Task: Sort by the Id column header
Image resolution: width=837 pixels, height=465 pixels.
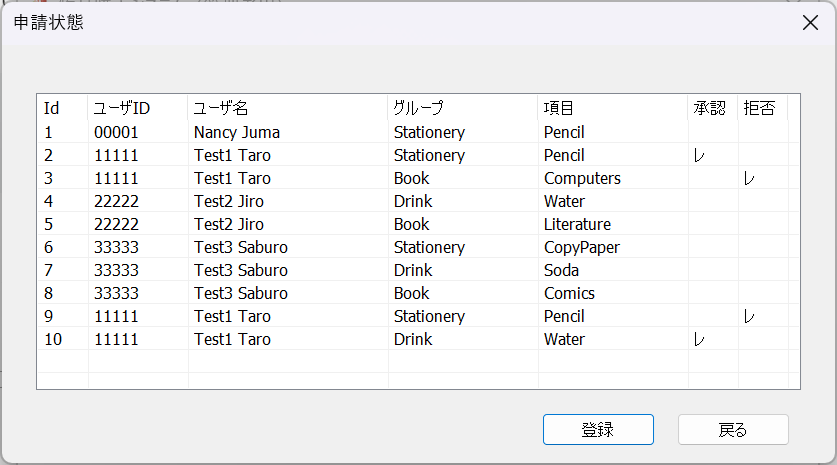Action: click(x=62, y=108)
